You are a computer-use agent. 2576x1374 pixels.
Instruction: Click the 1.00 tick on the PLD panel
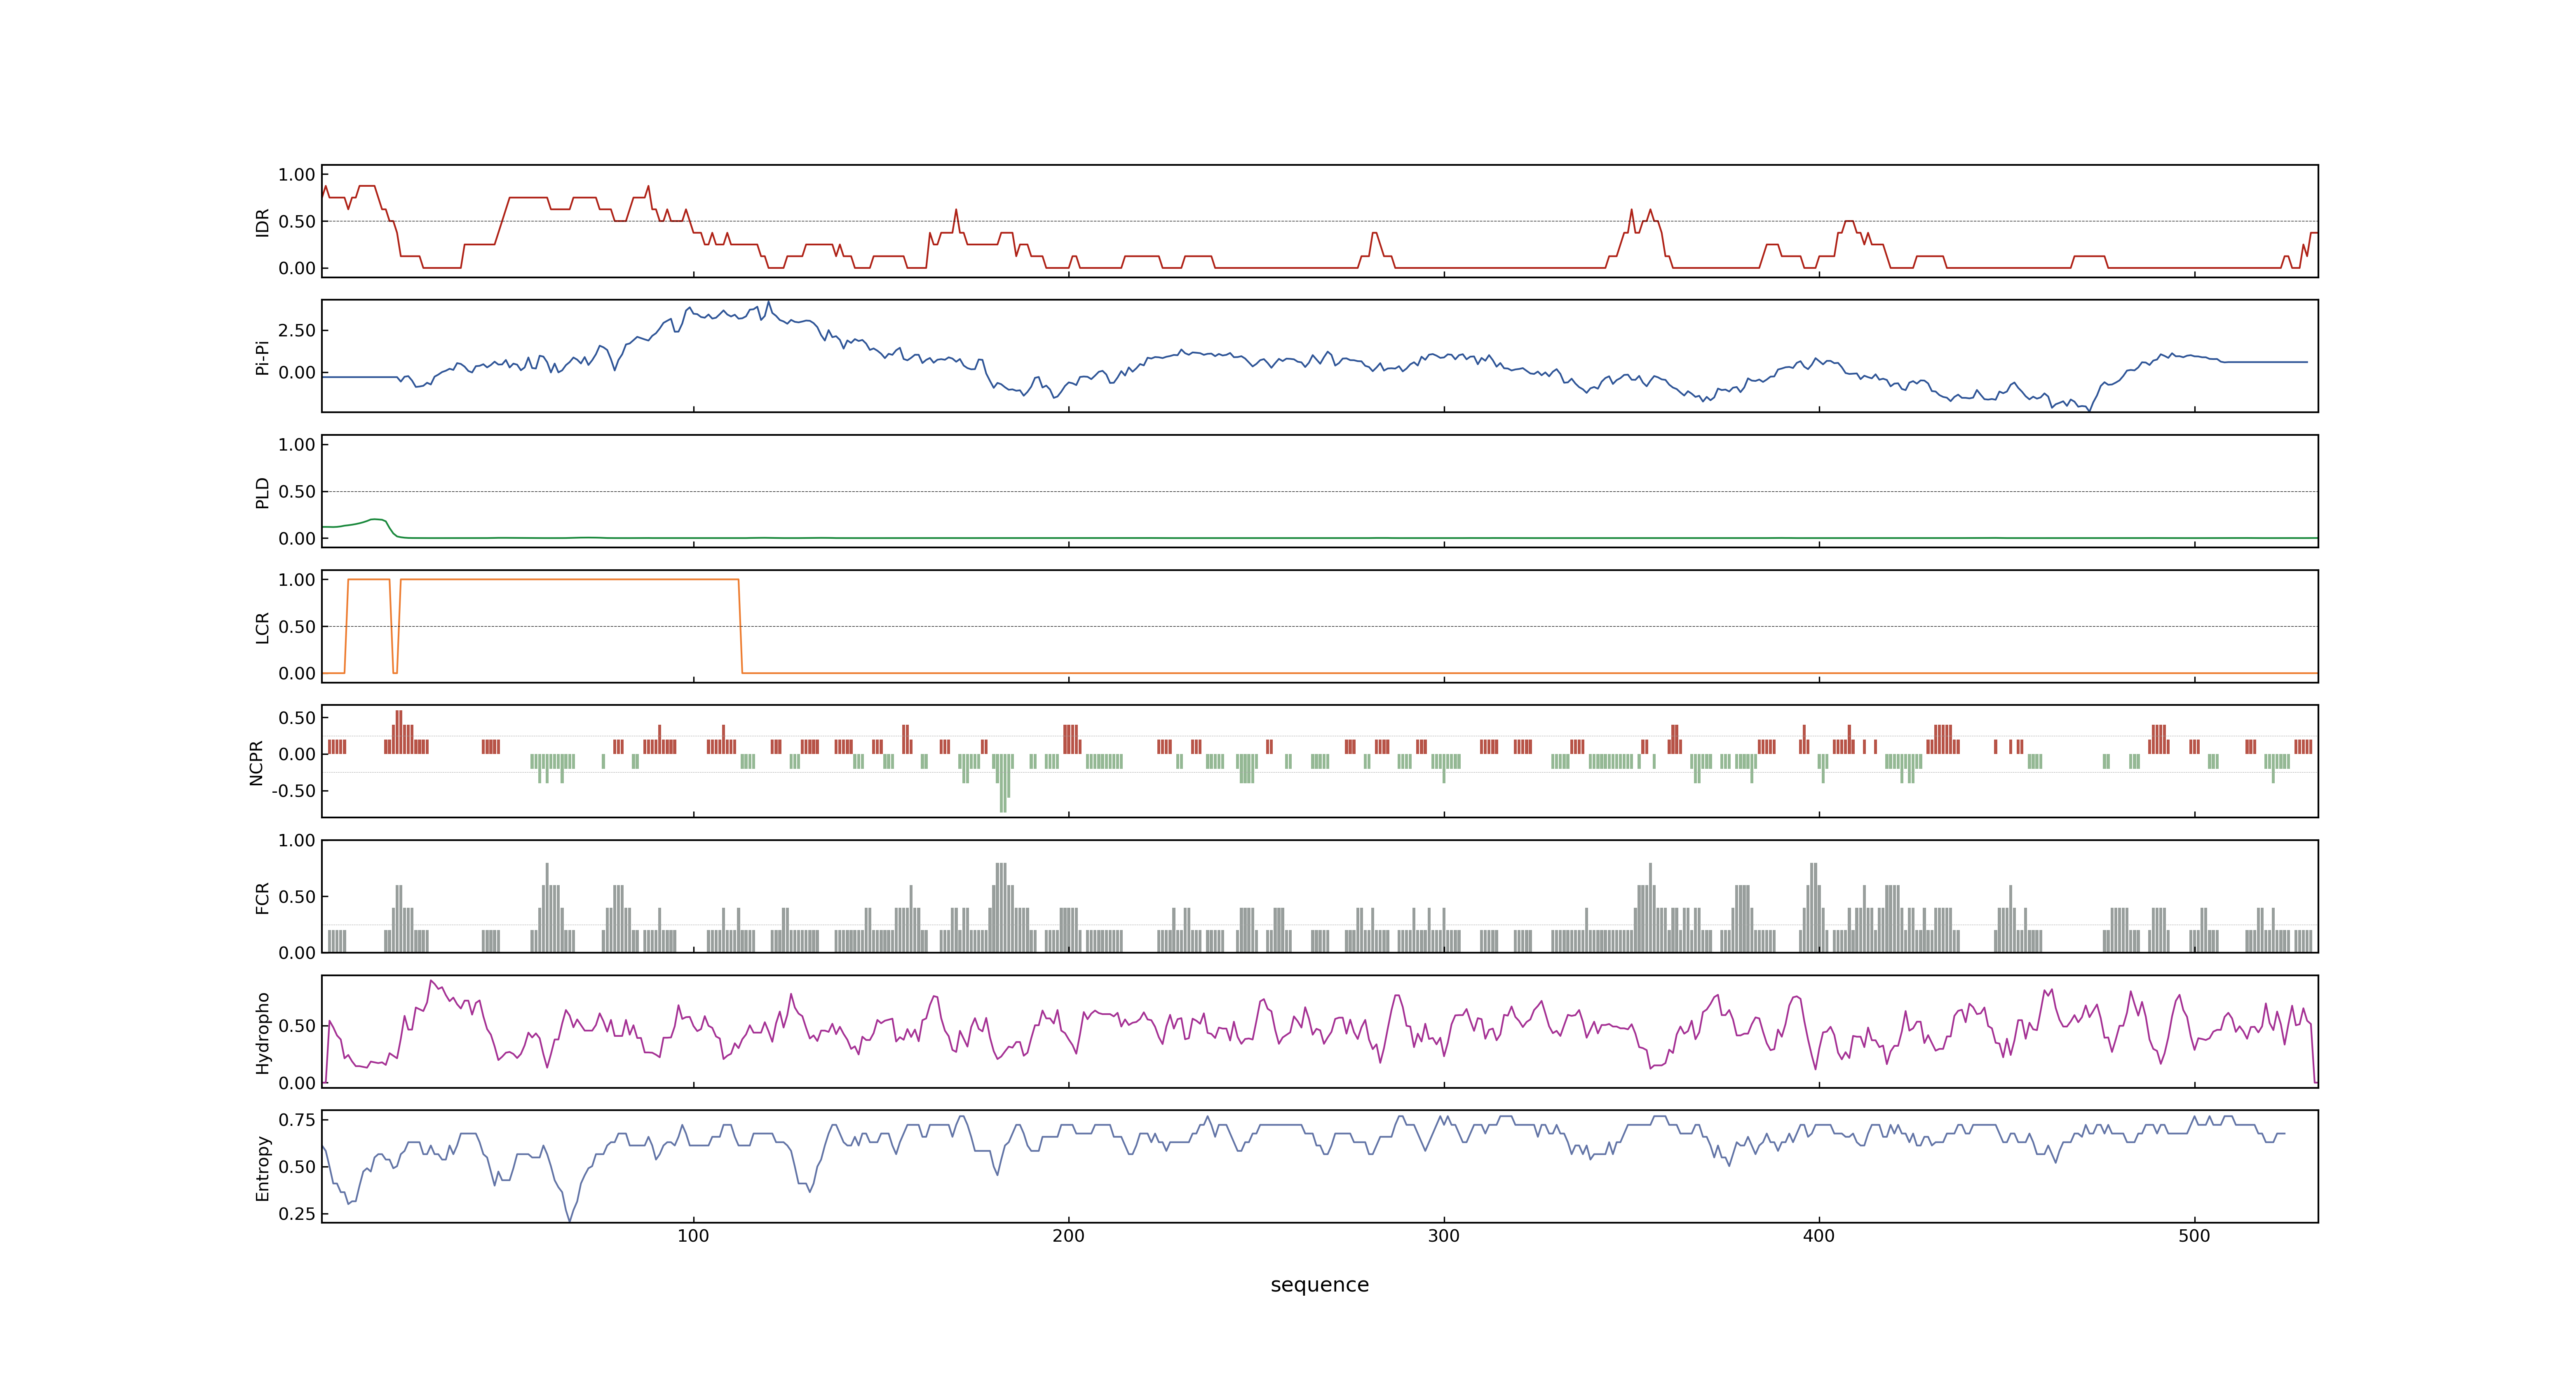297,445
